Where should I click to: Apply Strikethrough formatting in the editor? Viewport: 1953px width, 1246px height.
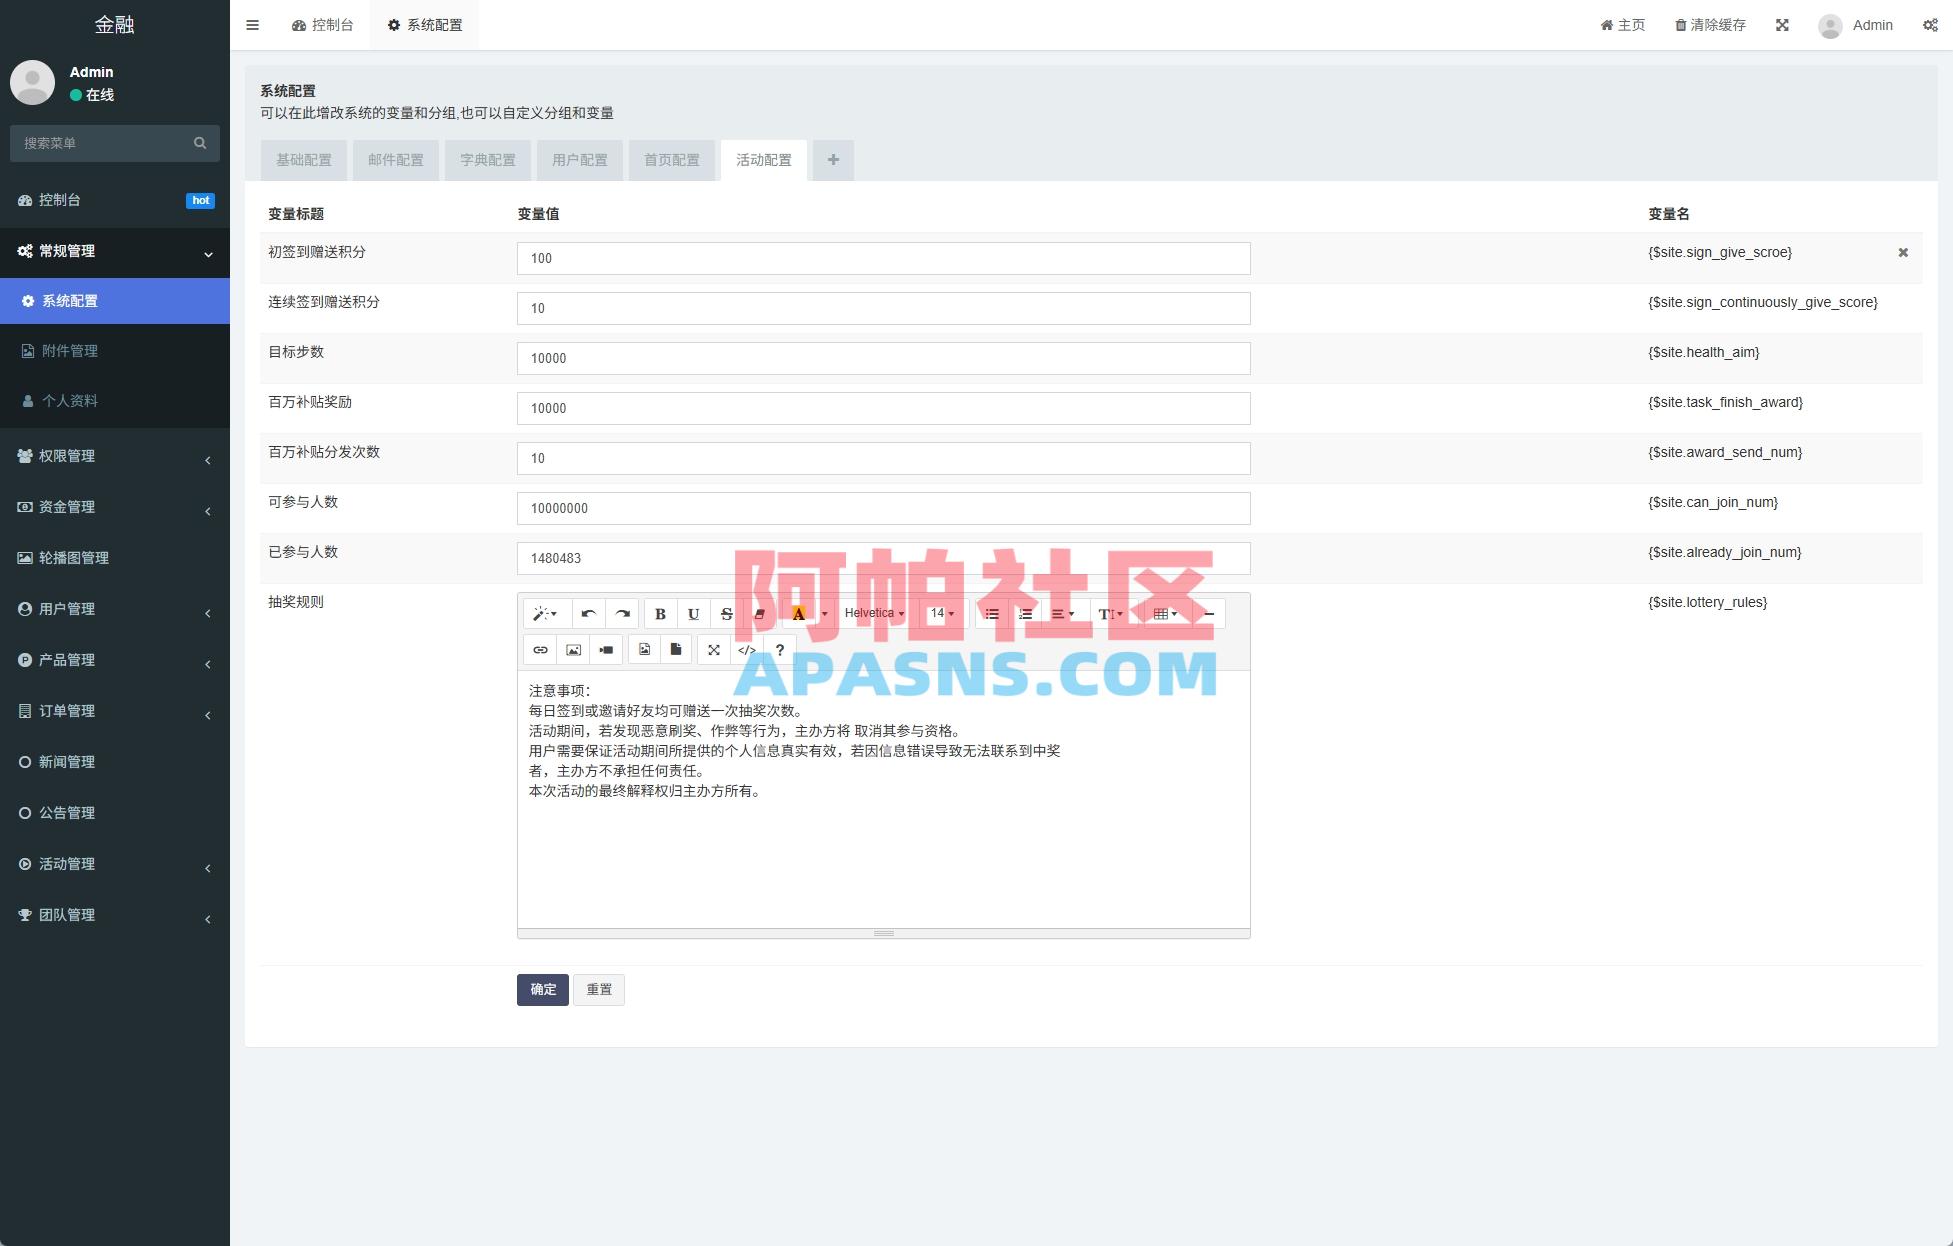pyautogui.click(x=726, y=613)
